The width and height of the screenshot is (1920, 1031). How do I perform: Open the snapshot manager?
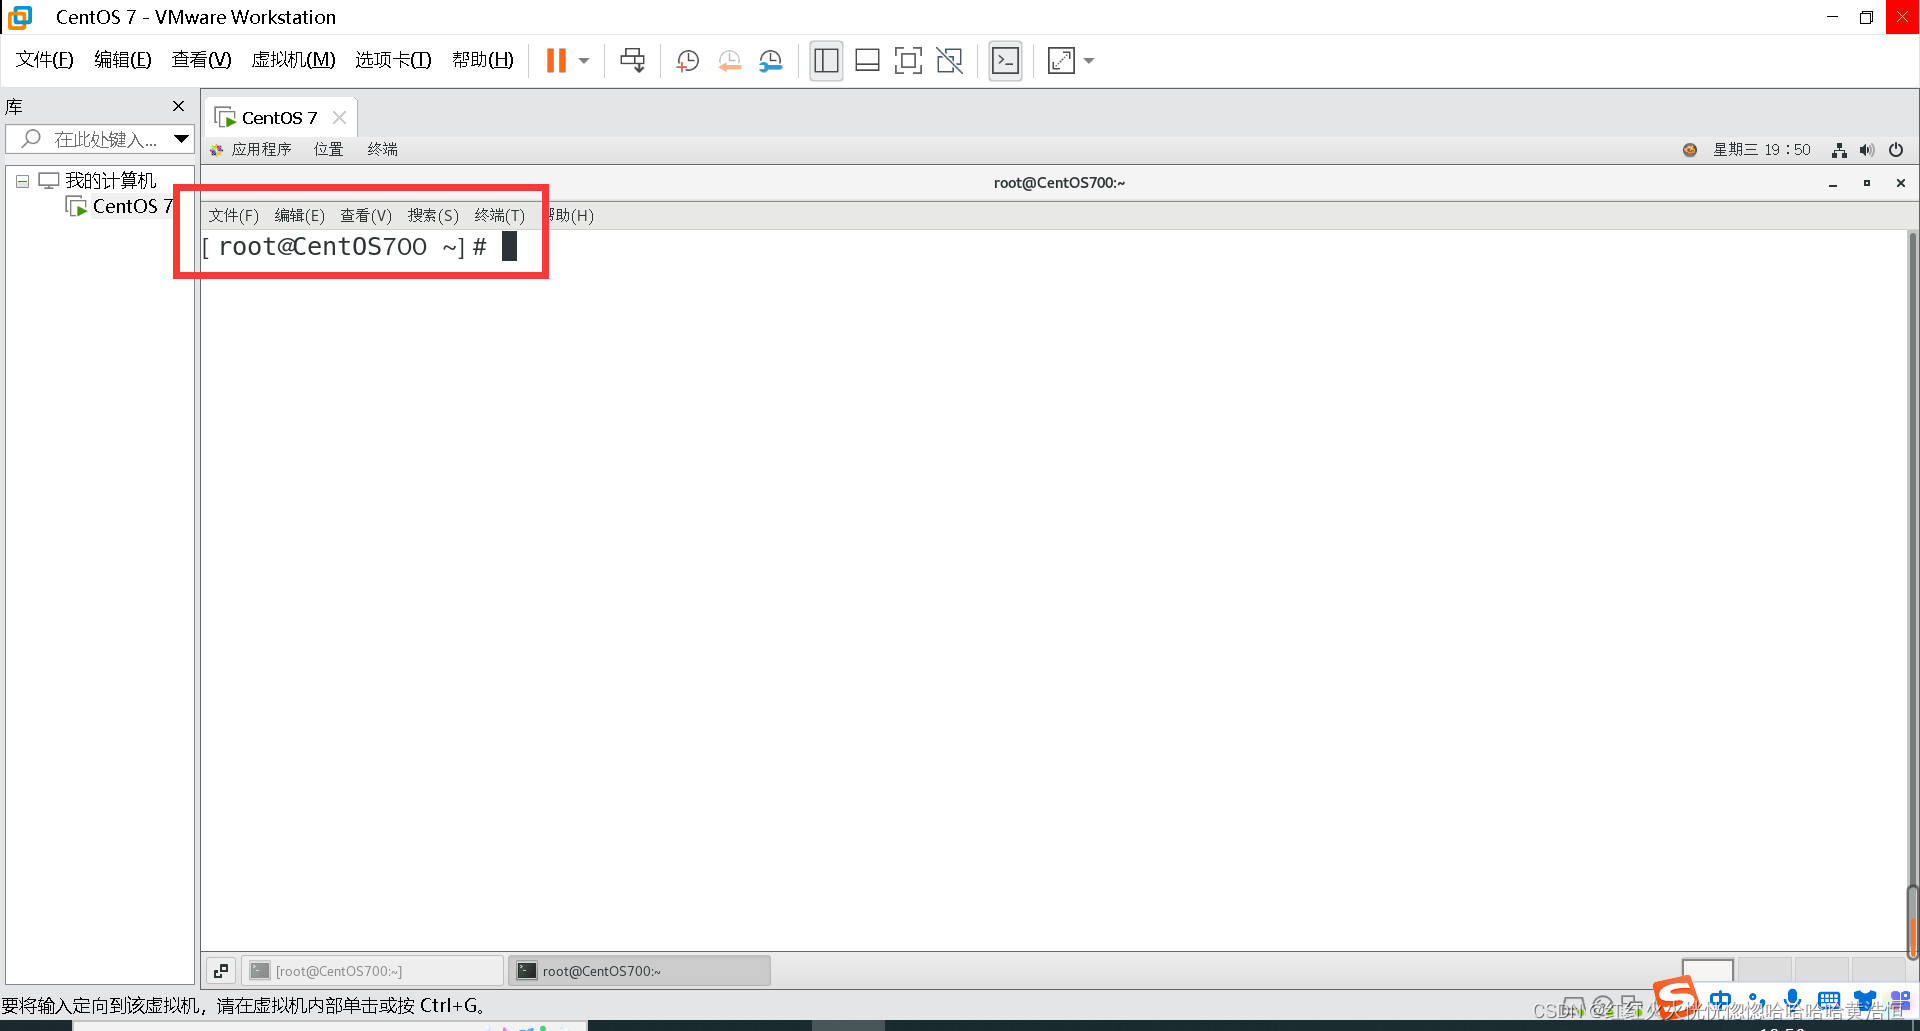tap(771, 61)
